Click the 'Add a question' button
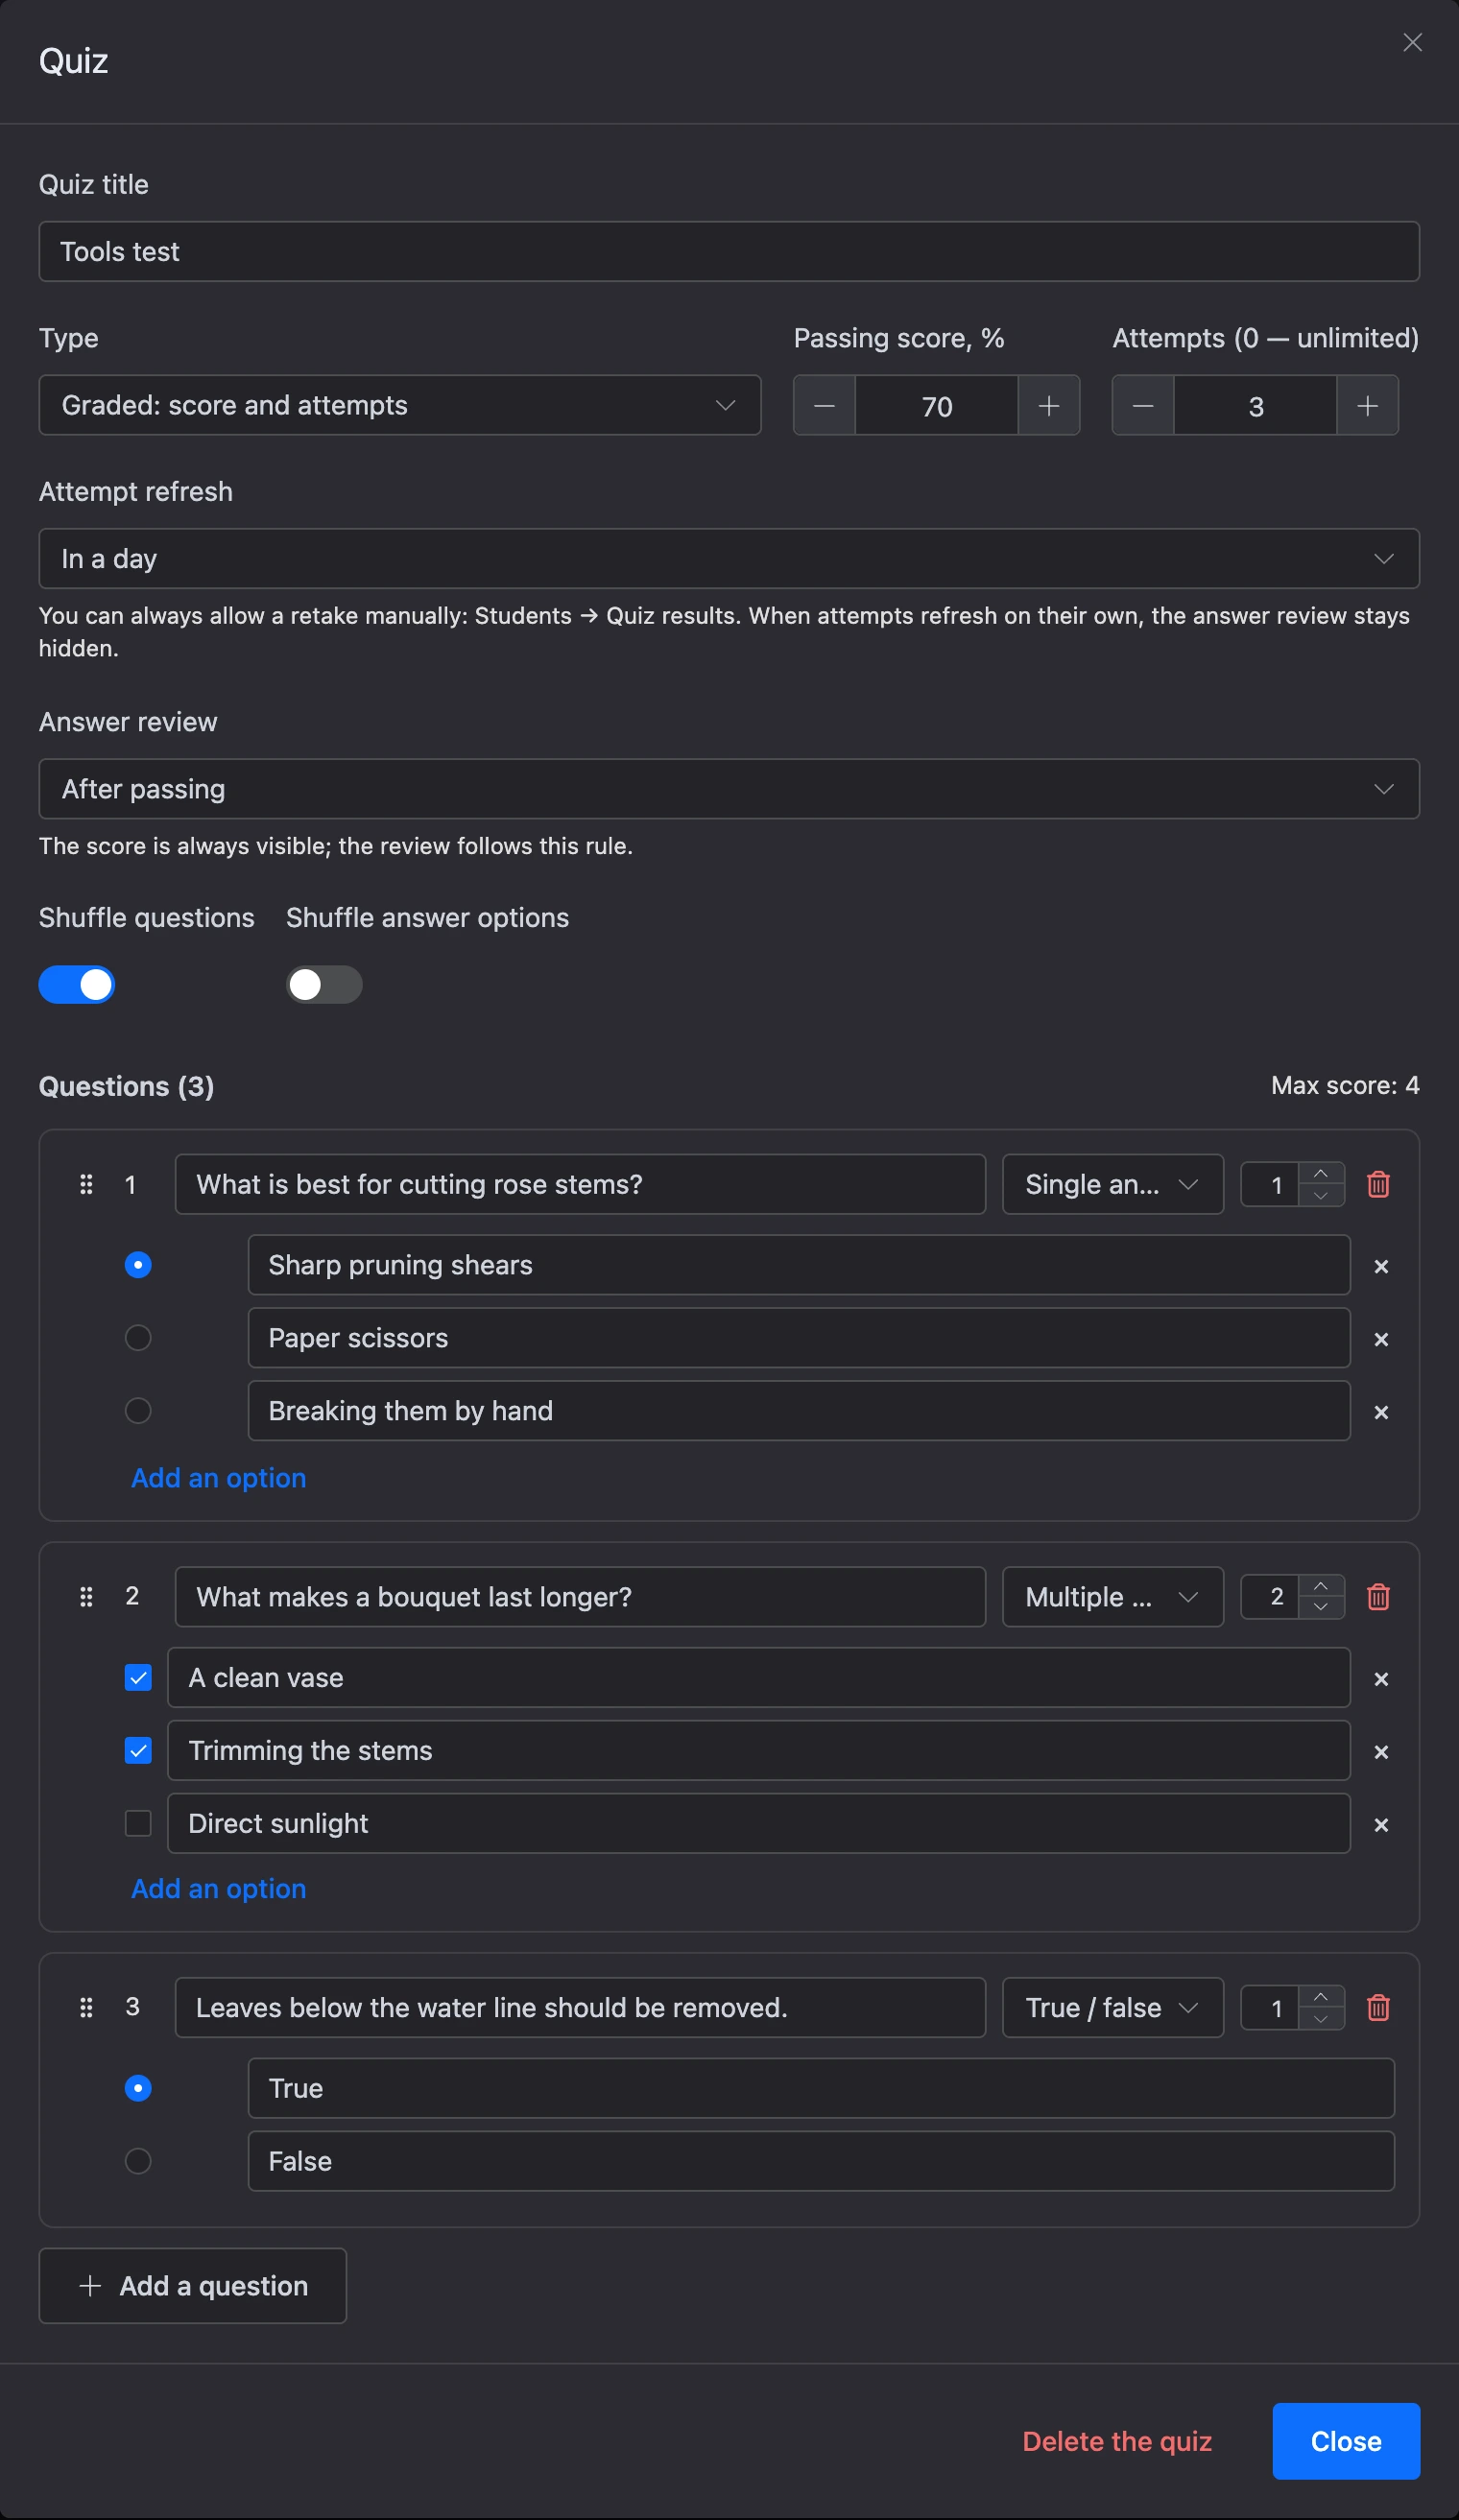Viewport: 1459px width, 2520px height. [x=193, y=2286]
